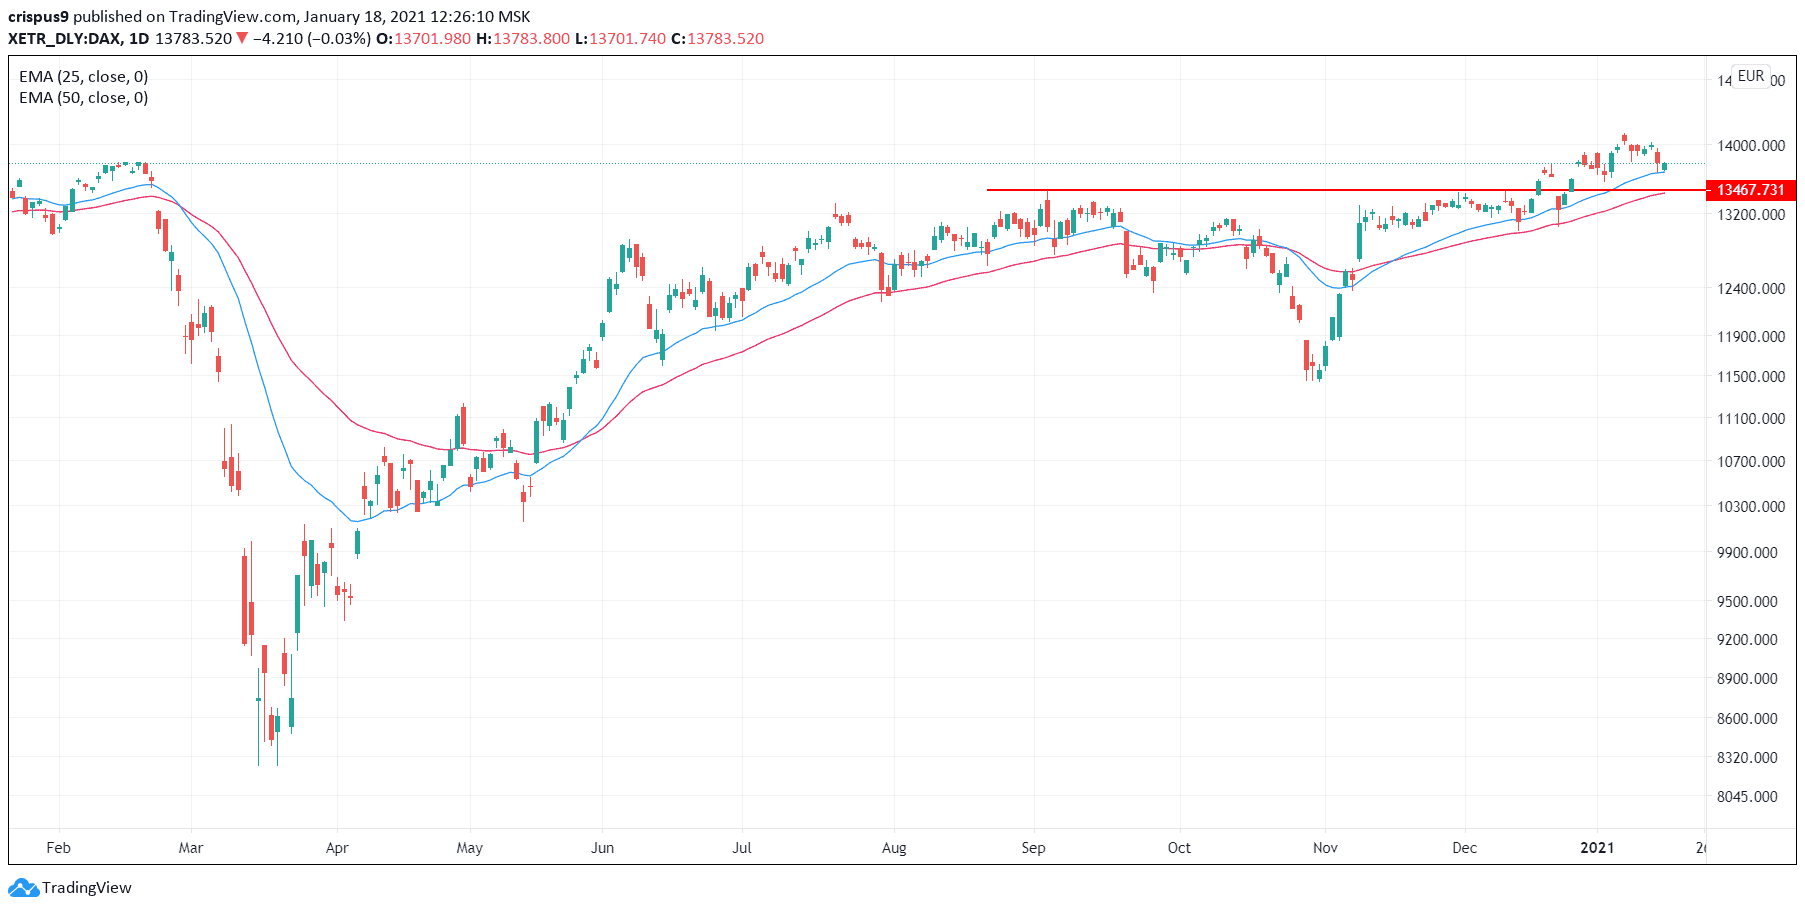The image size is (1805, 911).
Task: Click the bold 2021 time axis label
Action: pyautogui.click(x=1597, y=847)
